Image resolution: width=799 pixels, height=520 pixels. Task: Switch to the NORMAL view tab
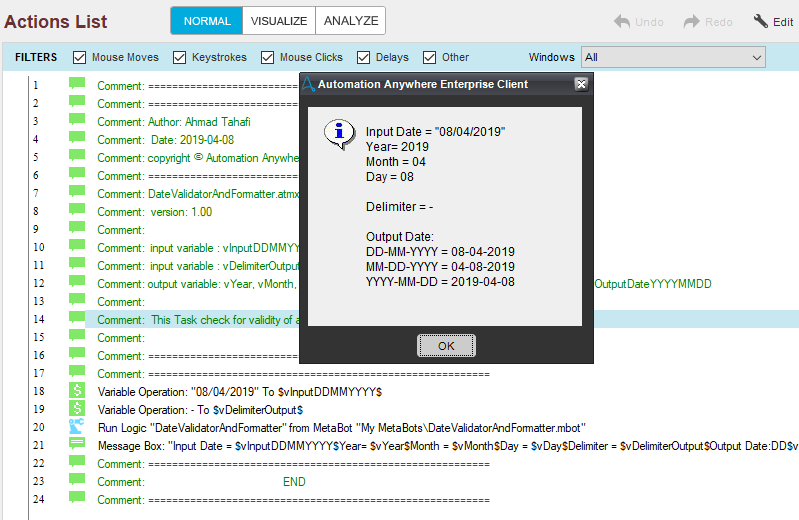click(207, 21)
